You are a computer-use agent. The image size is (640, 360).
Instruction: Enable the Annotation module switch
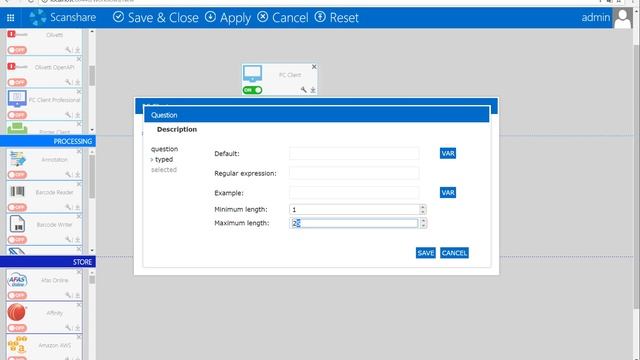point(17,175)
